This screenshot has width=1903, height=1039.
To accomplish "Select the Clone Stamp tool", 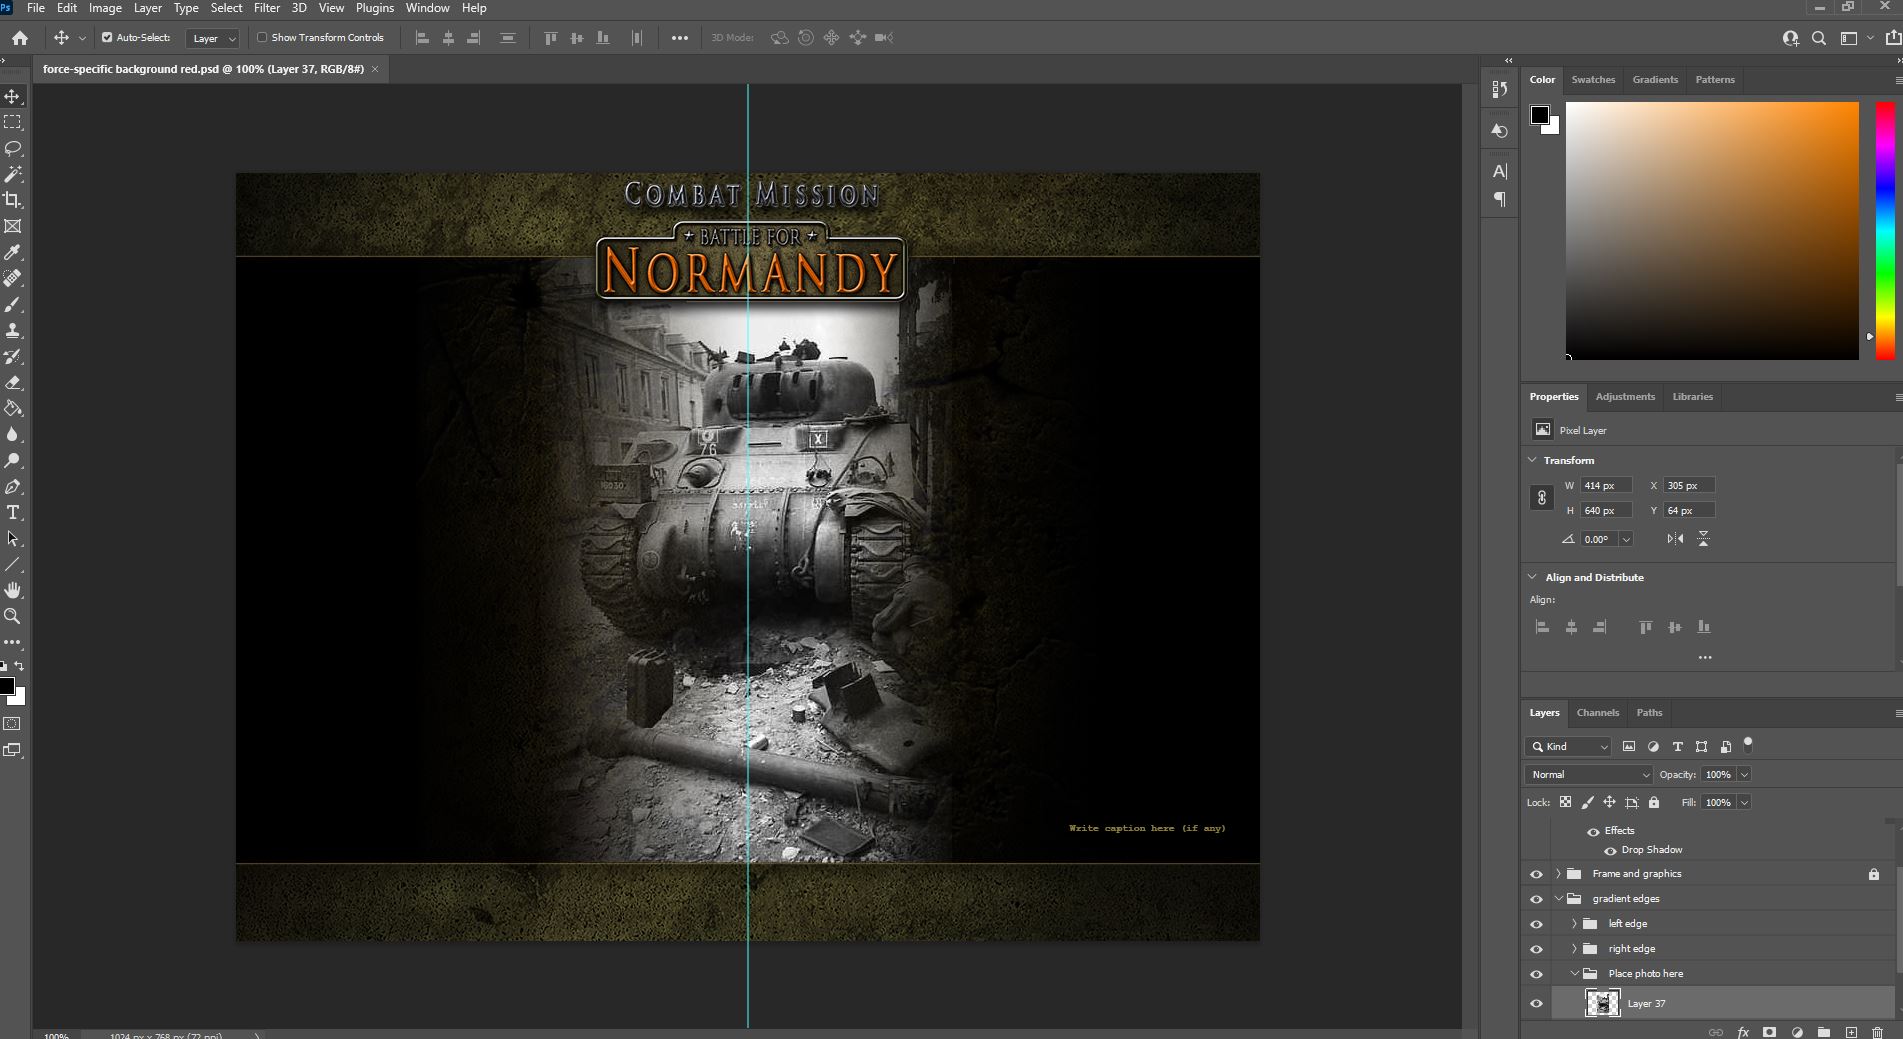I will pyautogui.click(x=13, y=330).
